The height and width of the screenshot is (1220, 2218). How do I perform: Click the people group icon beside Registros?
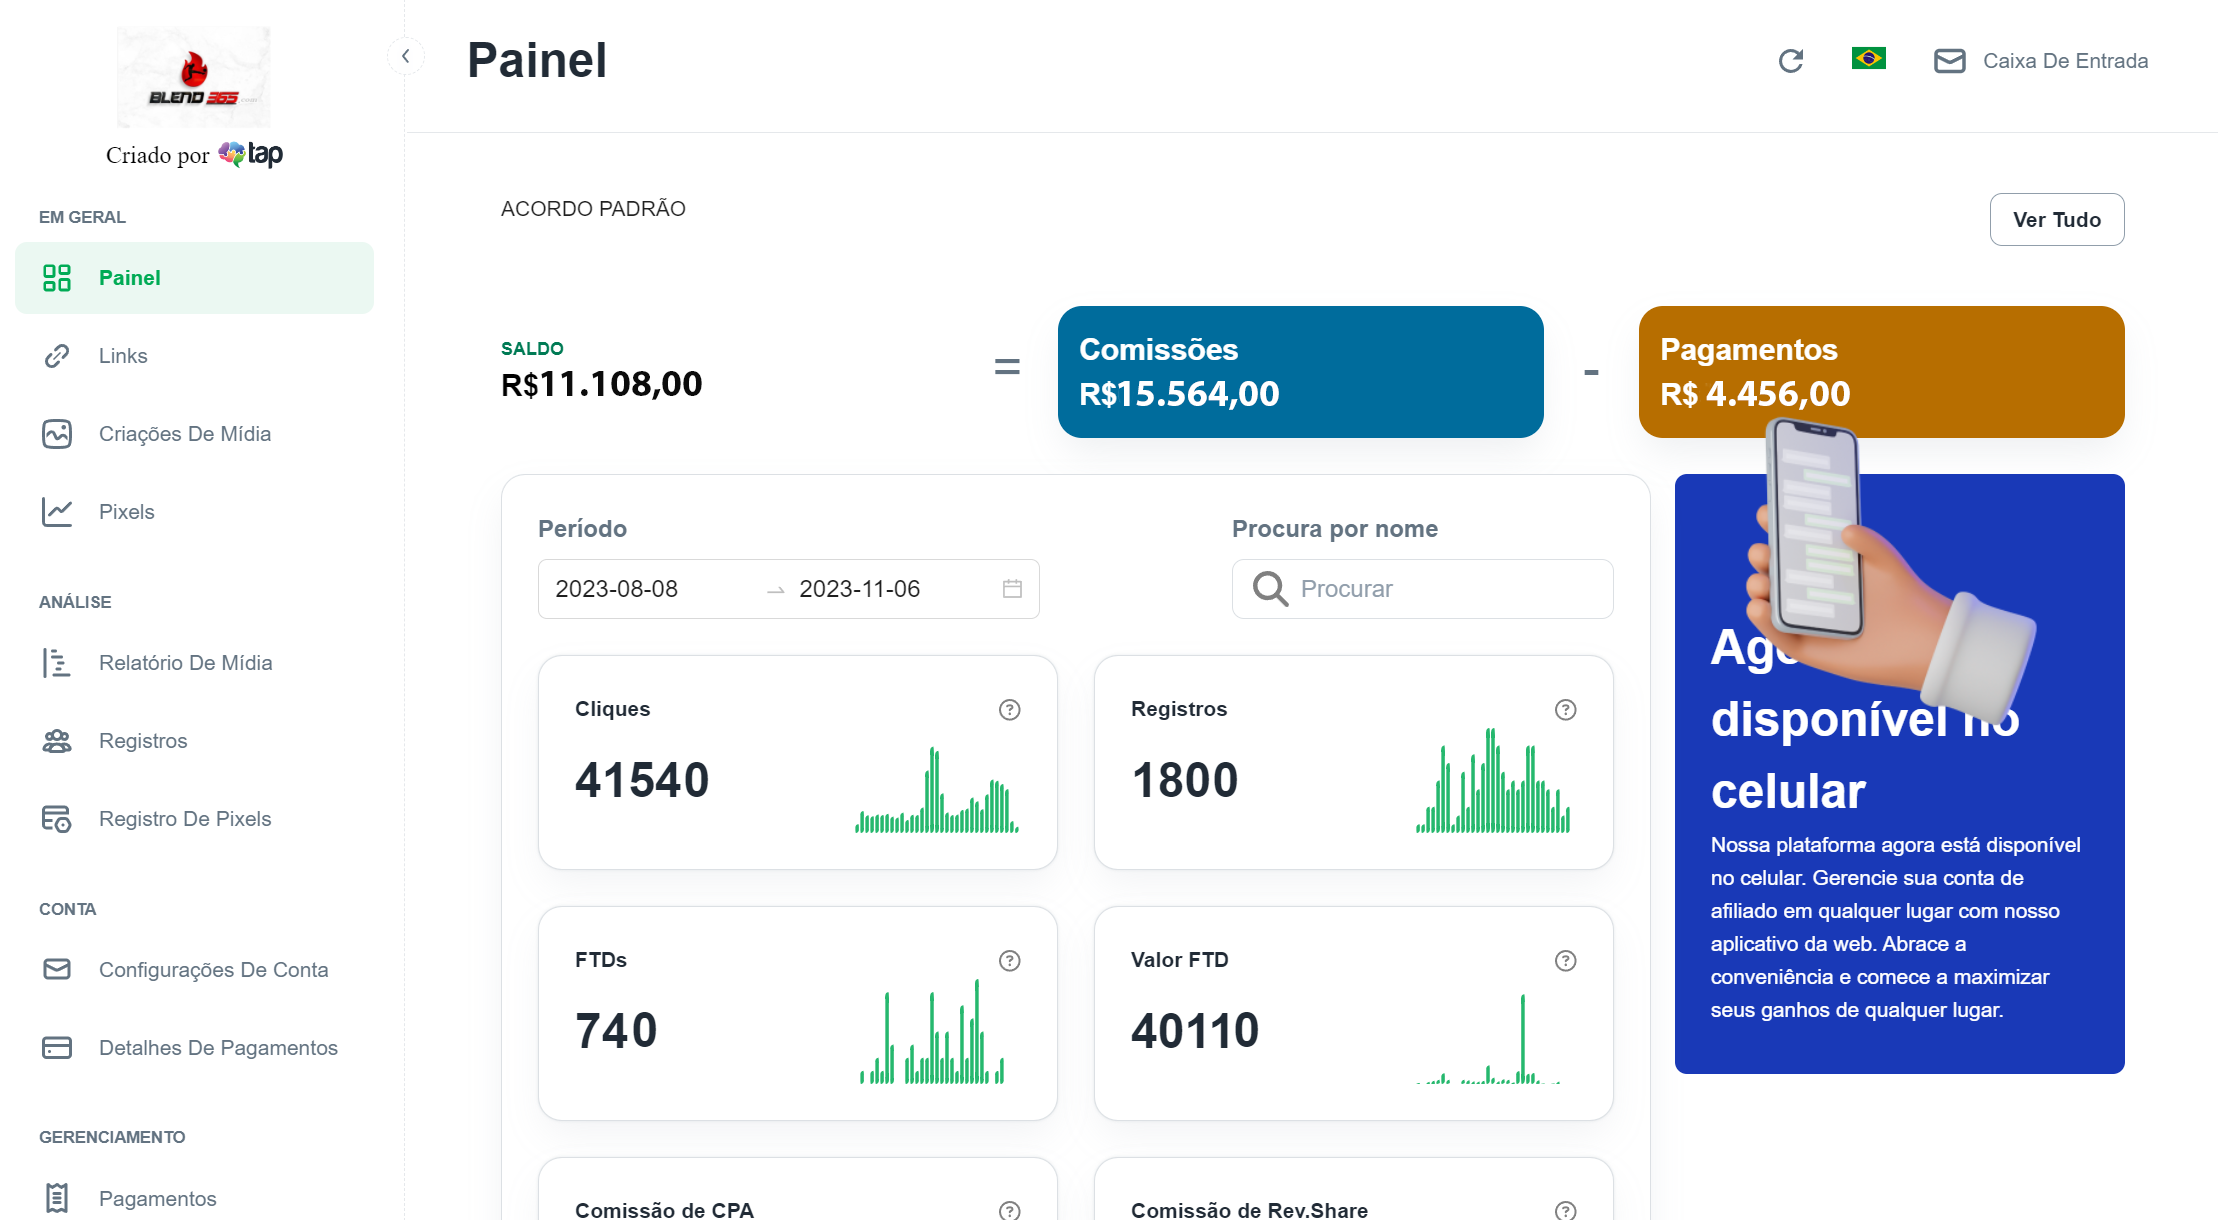click(x=57, y=741)
